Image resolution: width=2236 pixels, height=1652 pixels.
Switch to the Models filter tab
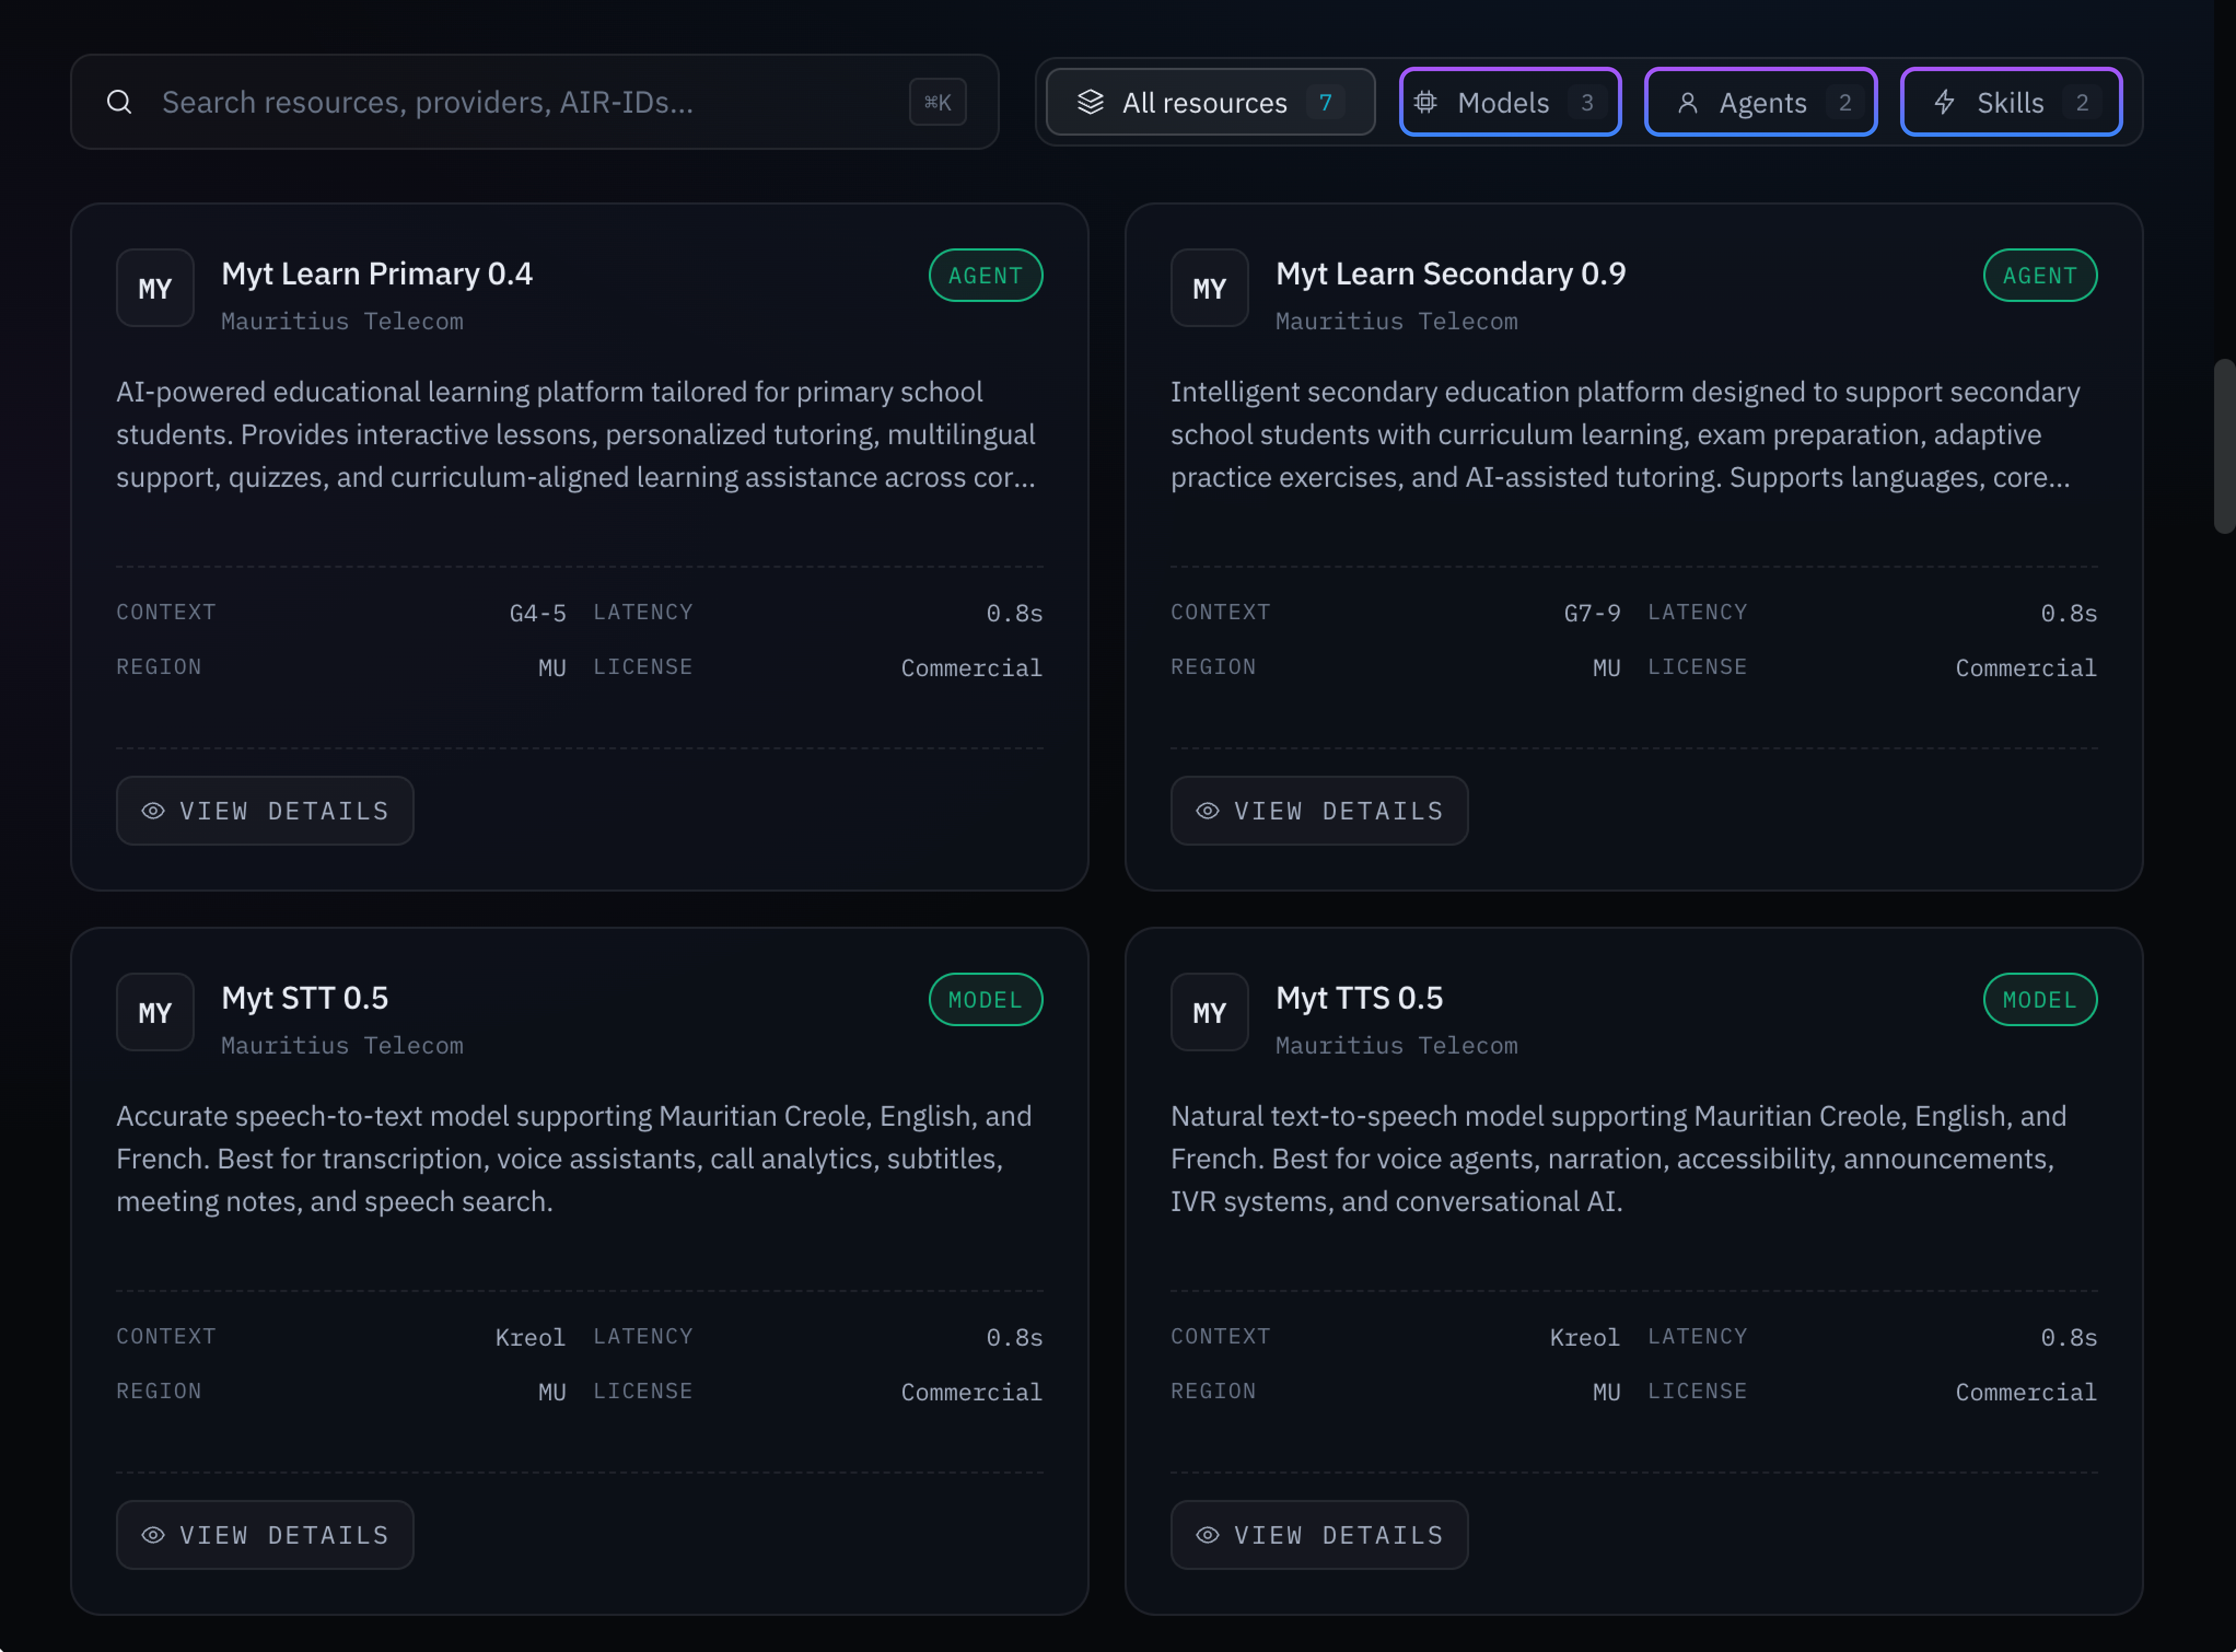(1510, 102)
